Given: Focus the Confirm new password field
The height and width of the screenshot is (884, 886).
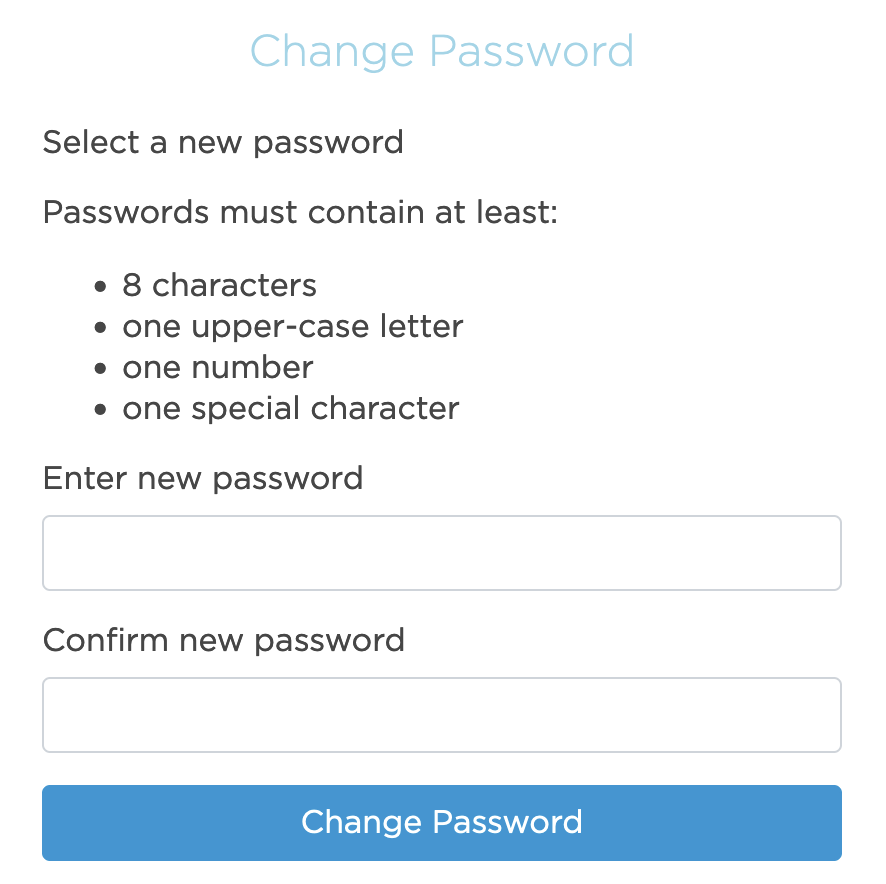Looking at the screenshot, I should [442, 715].
